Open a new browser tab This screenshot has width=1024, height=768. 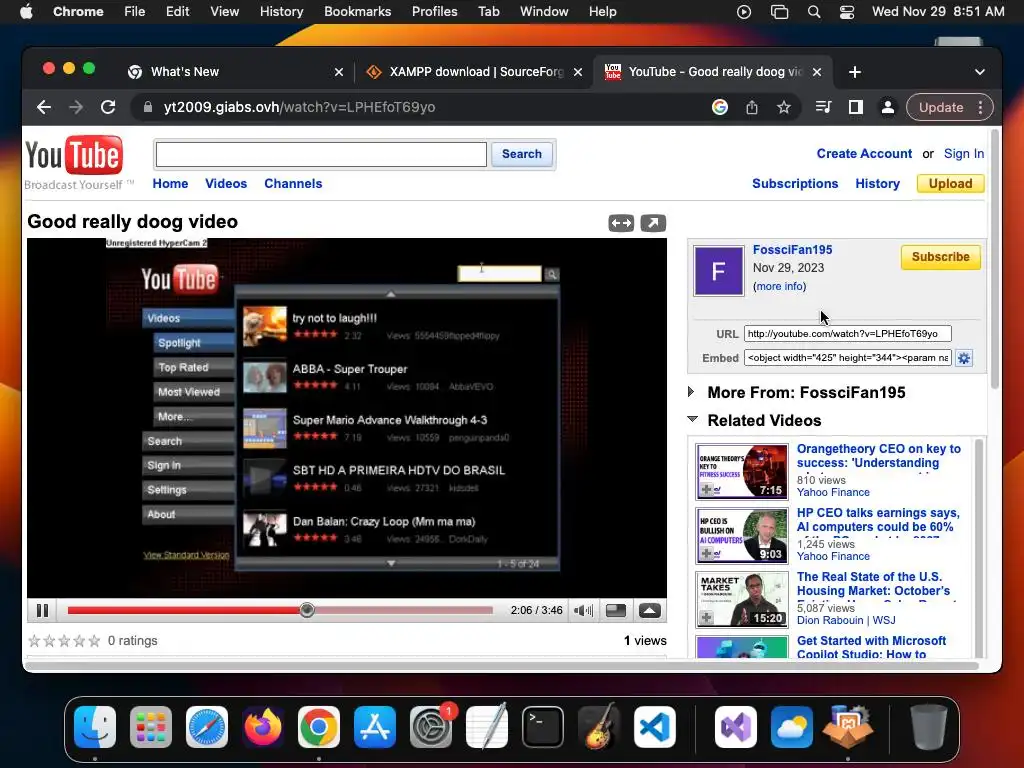point(855,72)
